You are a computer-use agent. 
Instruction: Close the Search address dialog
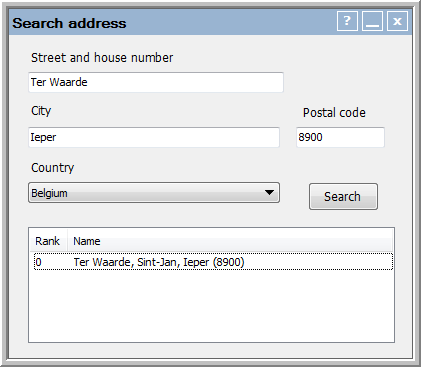397,21
